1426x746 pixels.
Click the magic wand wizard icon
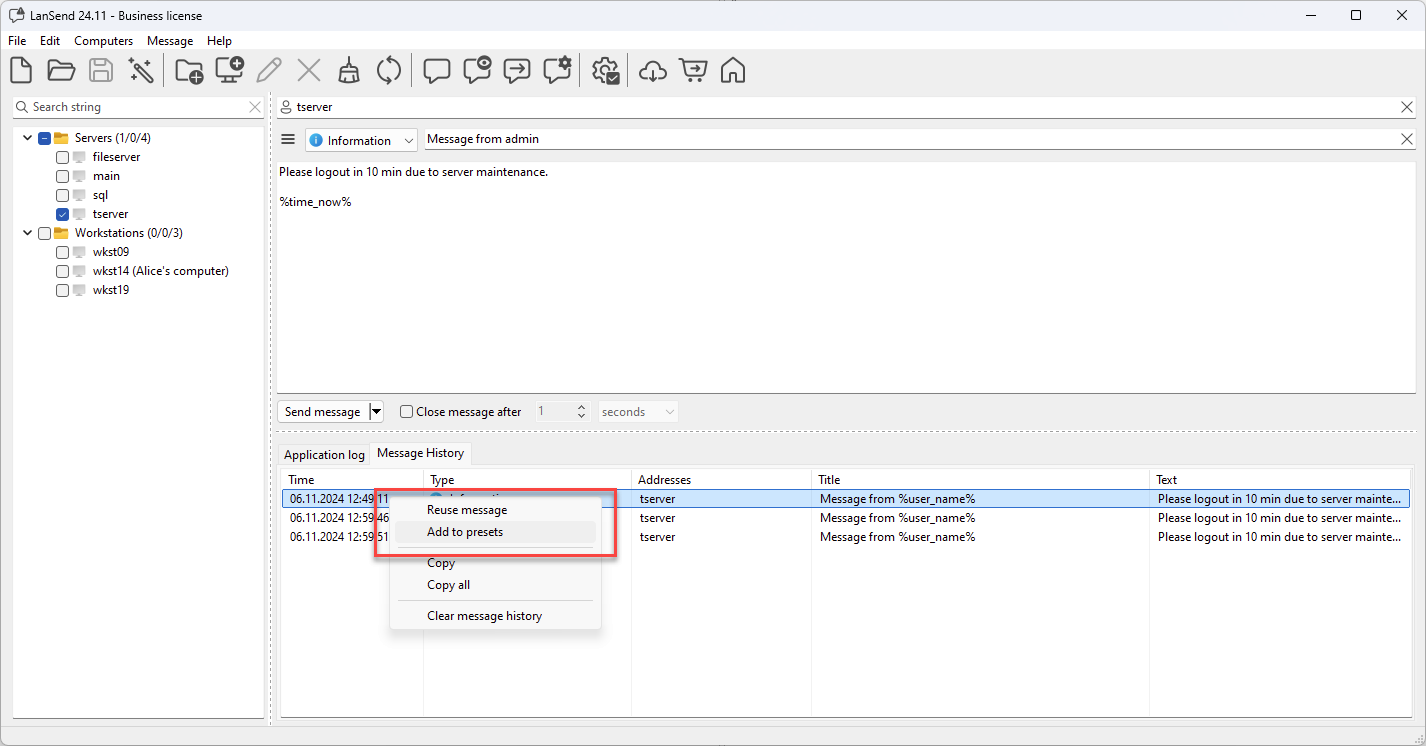click(141, 71)
